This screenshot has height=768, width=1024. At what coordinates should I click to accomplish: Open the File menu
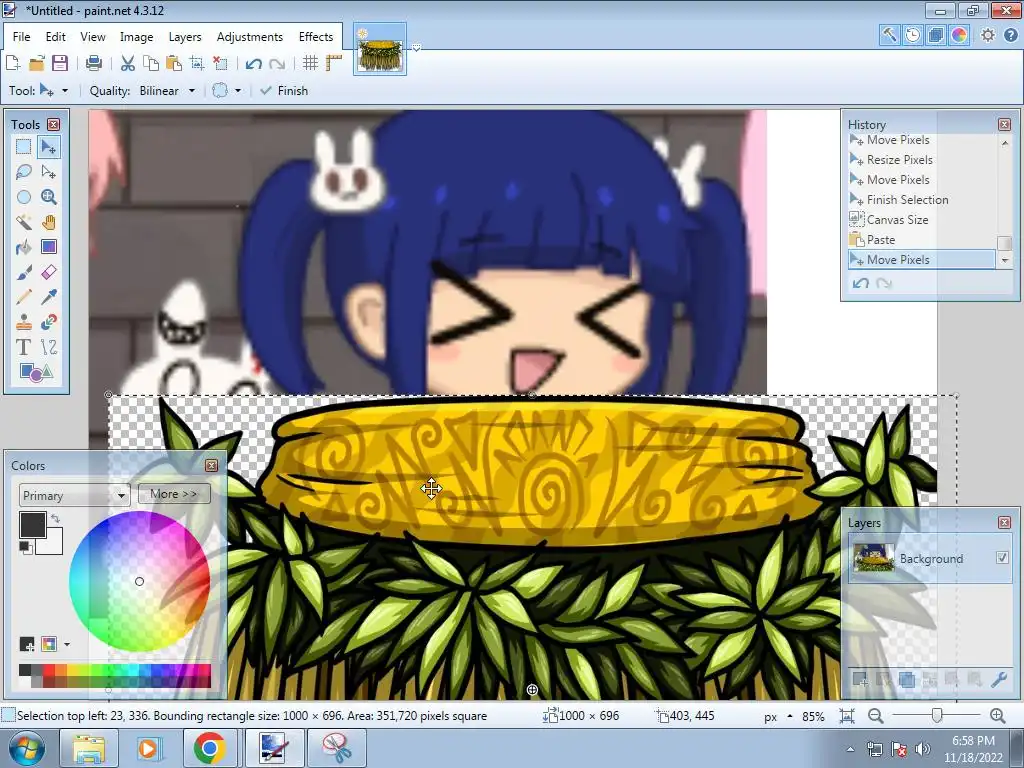pyautogui.click(x=22, y=37)
